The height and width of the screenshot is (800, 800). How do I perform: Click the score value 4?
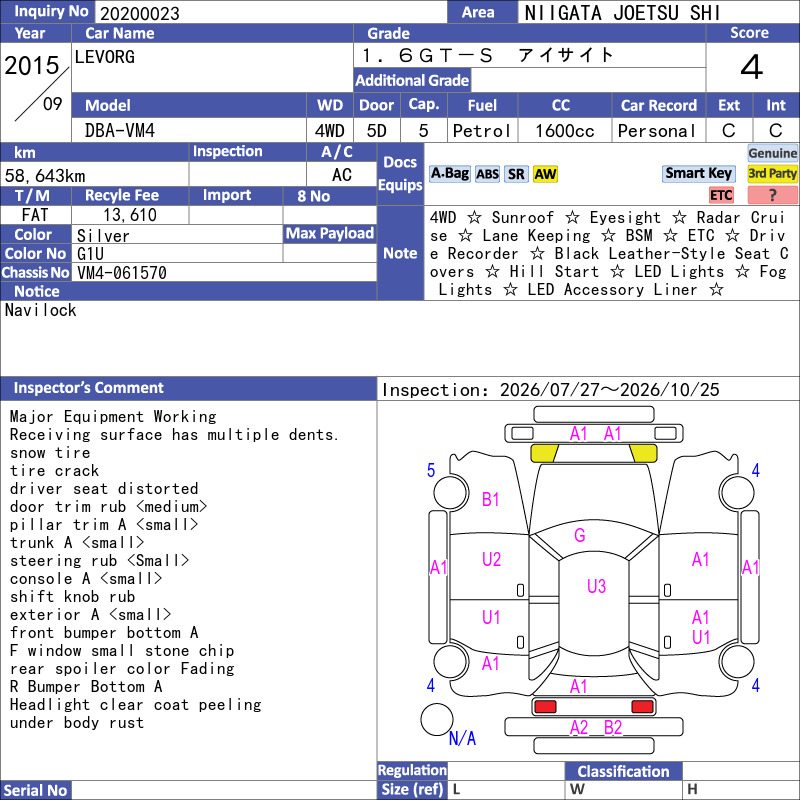point(752,67)
